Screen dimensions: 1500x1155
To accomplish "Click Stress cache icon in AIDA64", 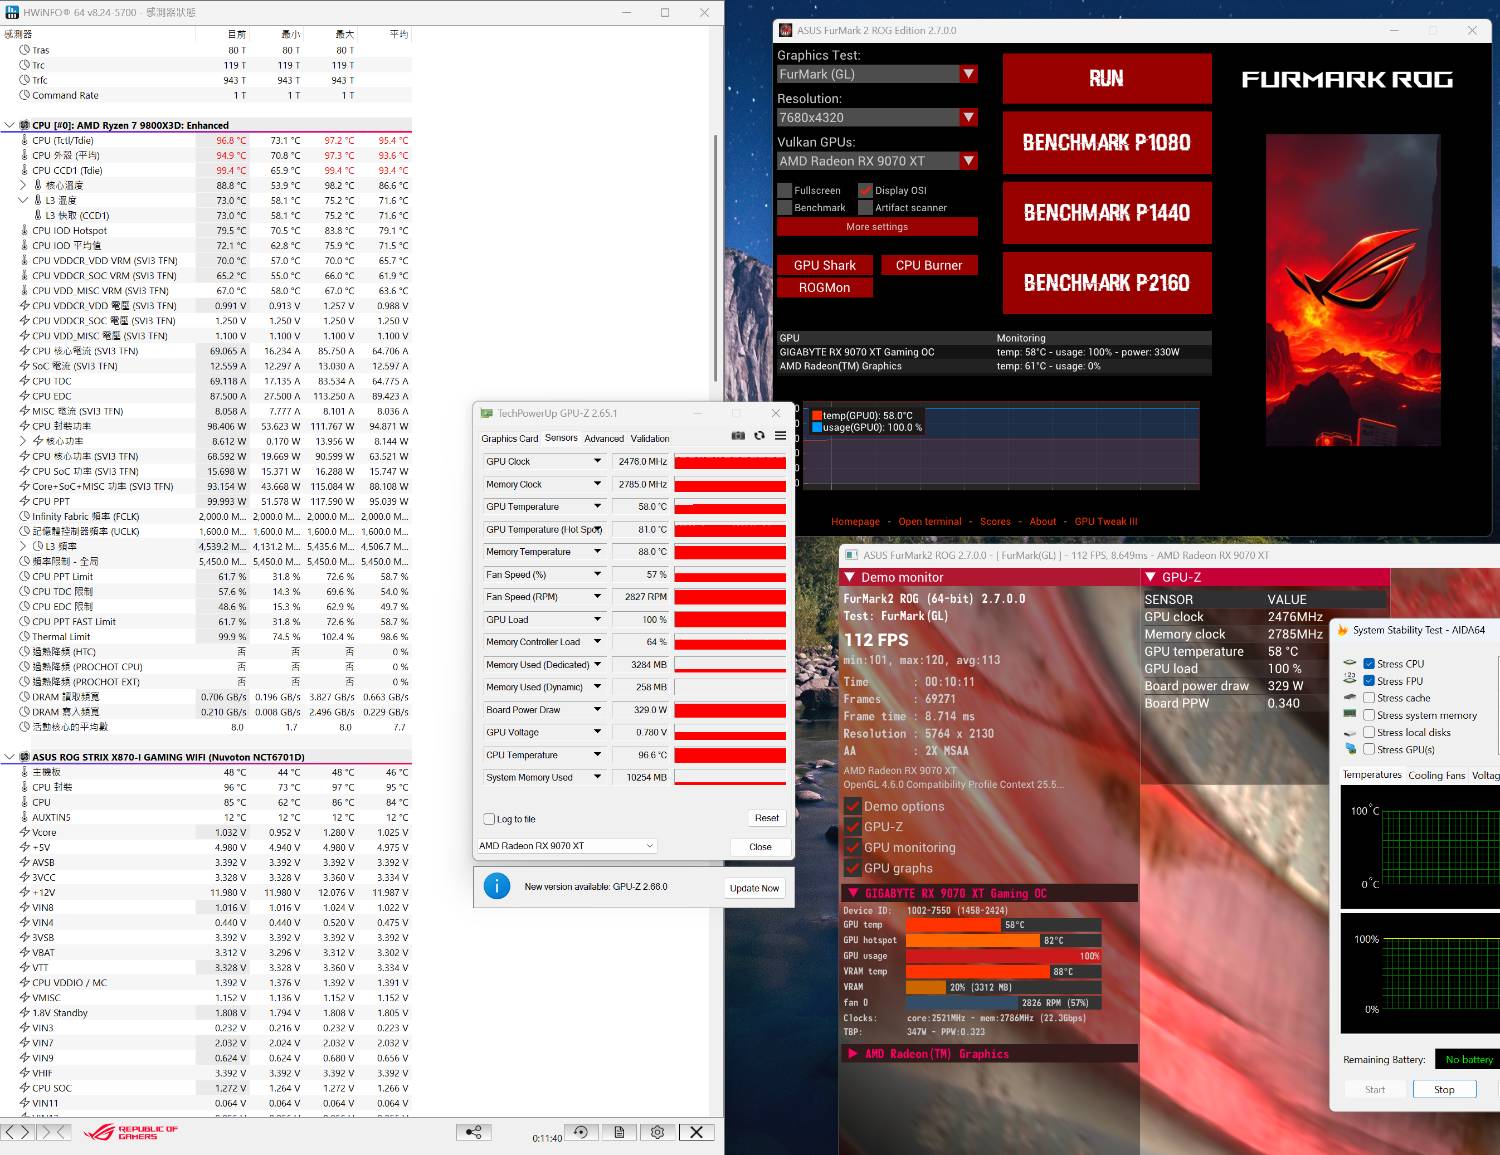I will pyautogui.click(x=1350, y=698).
